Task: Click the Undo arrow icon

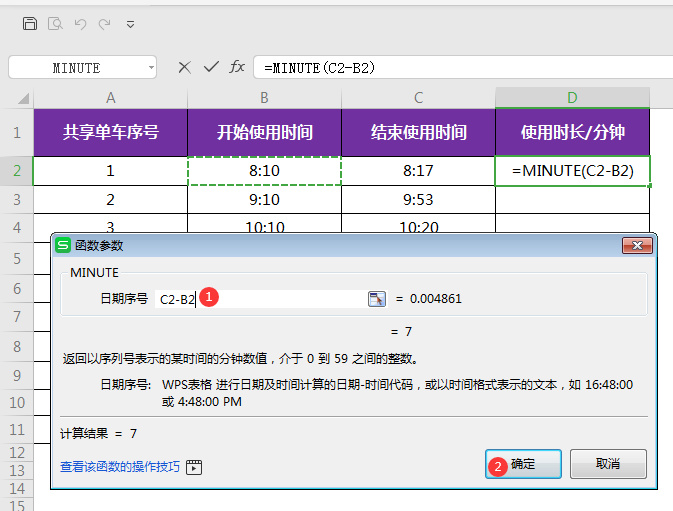Action: coord(81,23)
